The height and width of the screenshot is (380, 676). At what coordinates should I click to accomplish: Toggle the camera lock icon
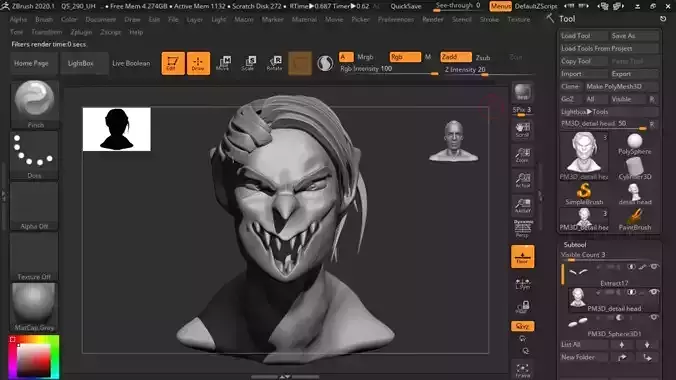(x=523, y=307)
